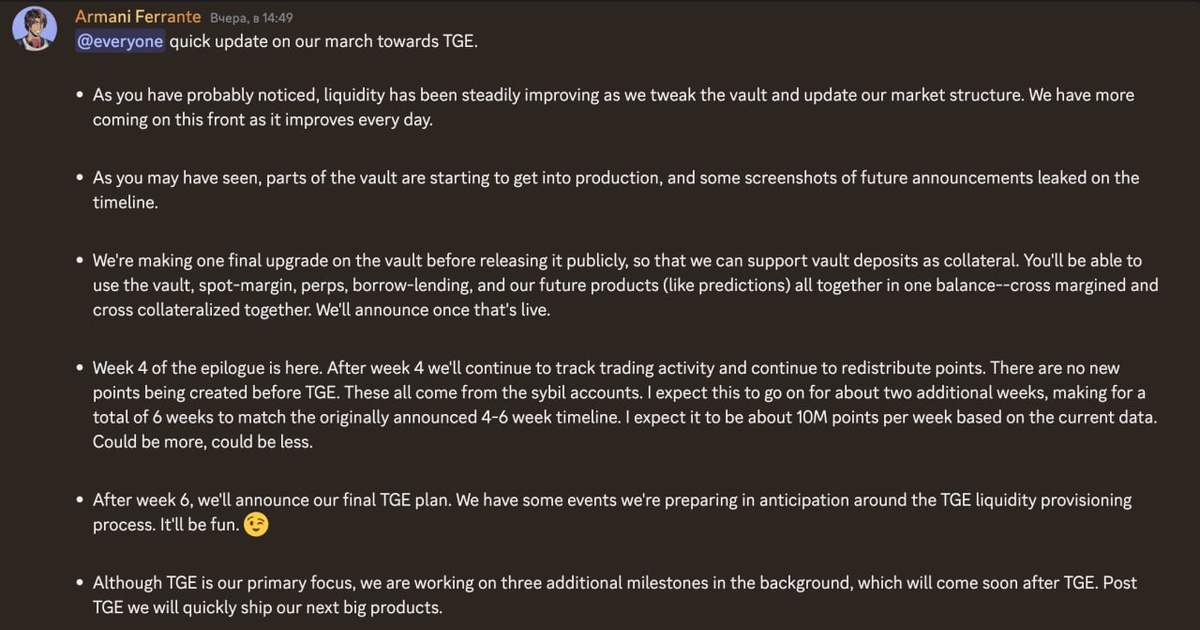Image resolution: width=1200 pixels, height=630 pixels.
Task: Open Armani Ferrante's profile avatar
Action: tap(34, 28)
